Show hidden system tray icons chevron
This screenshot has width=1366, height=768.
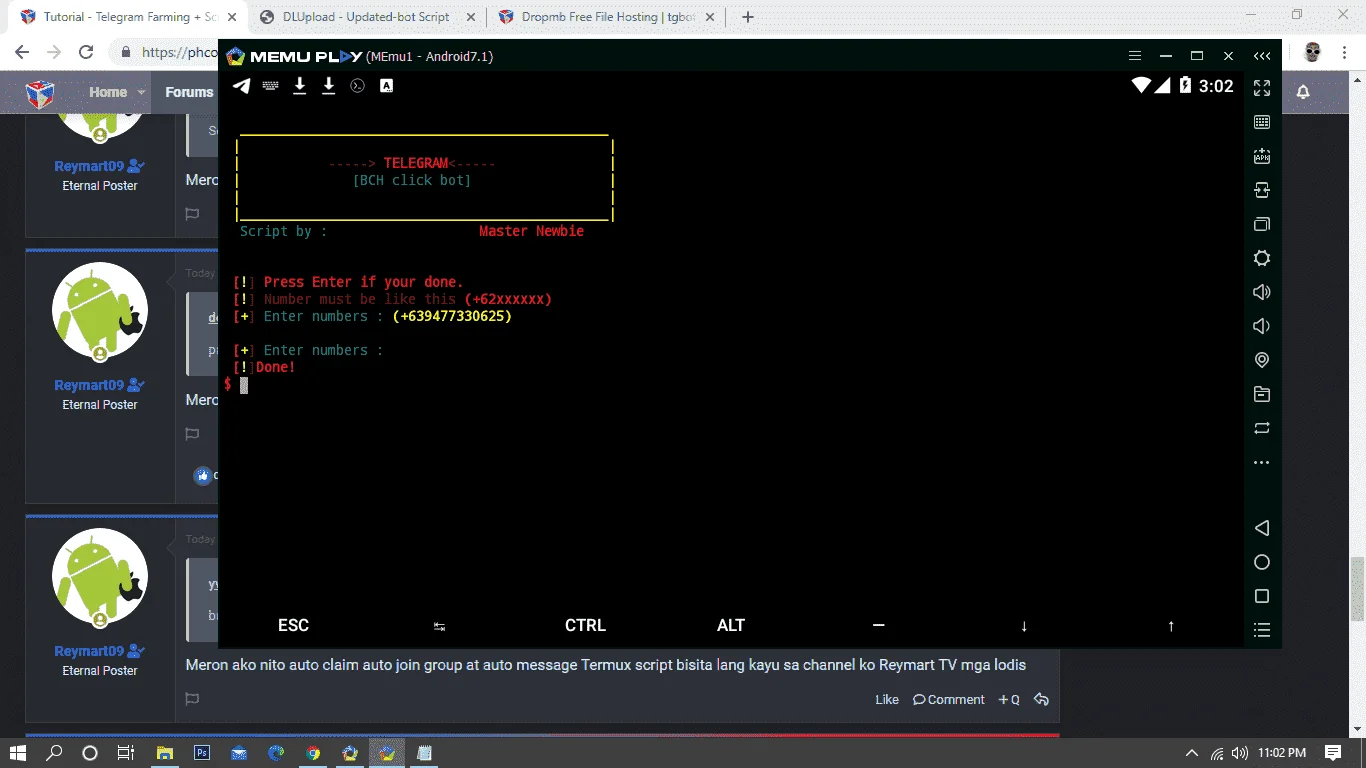[1192, 753]
